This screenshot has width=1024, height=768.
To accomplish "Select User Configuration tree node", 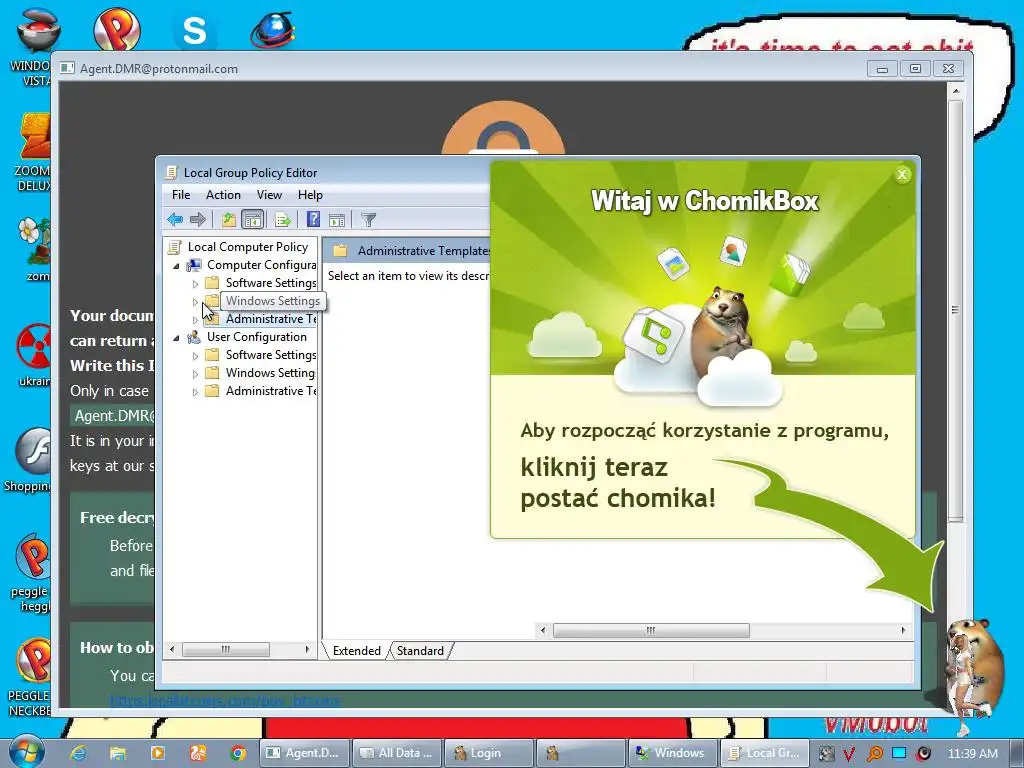I will [257, 337].
